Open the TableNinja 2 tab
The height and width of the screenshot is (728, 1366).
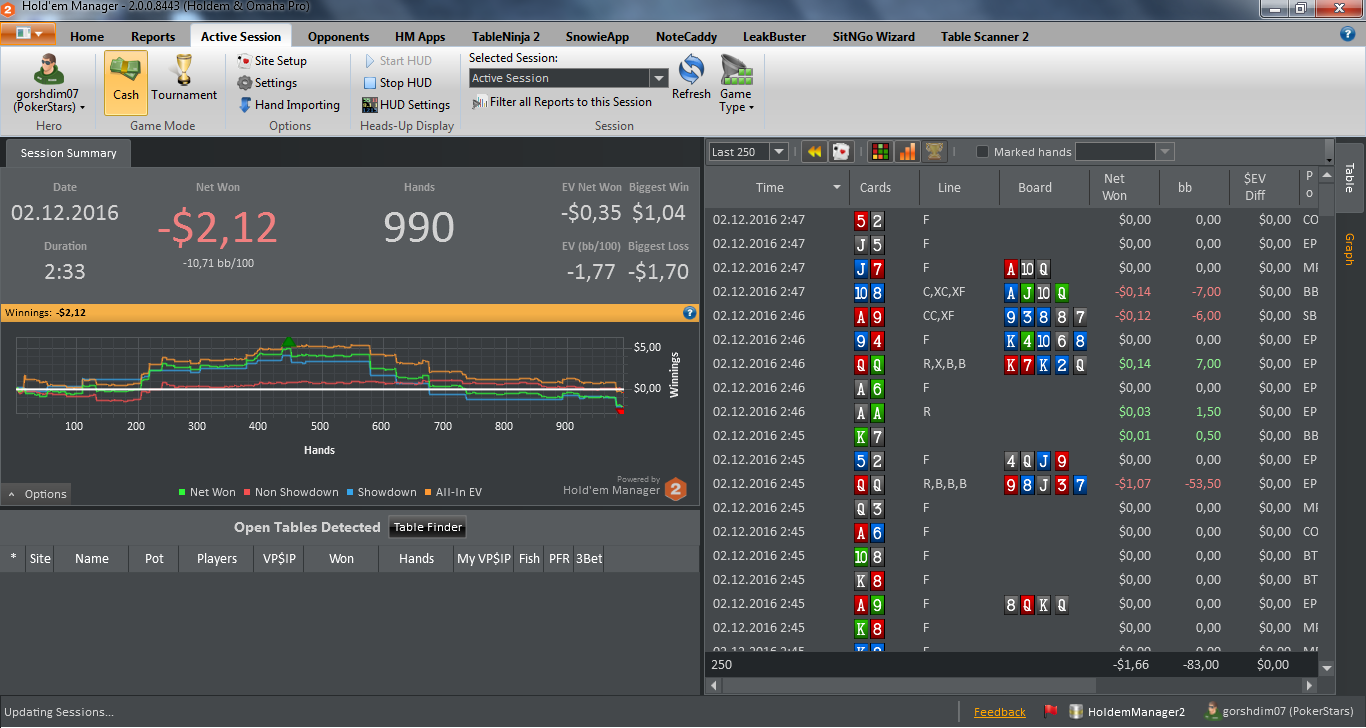(x=506, y=37)
